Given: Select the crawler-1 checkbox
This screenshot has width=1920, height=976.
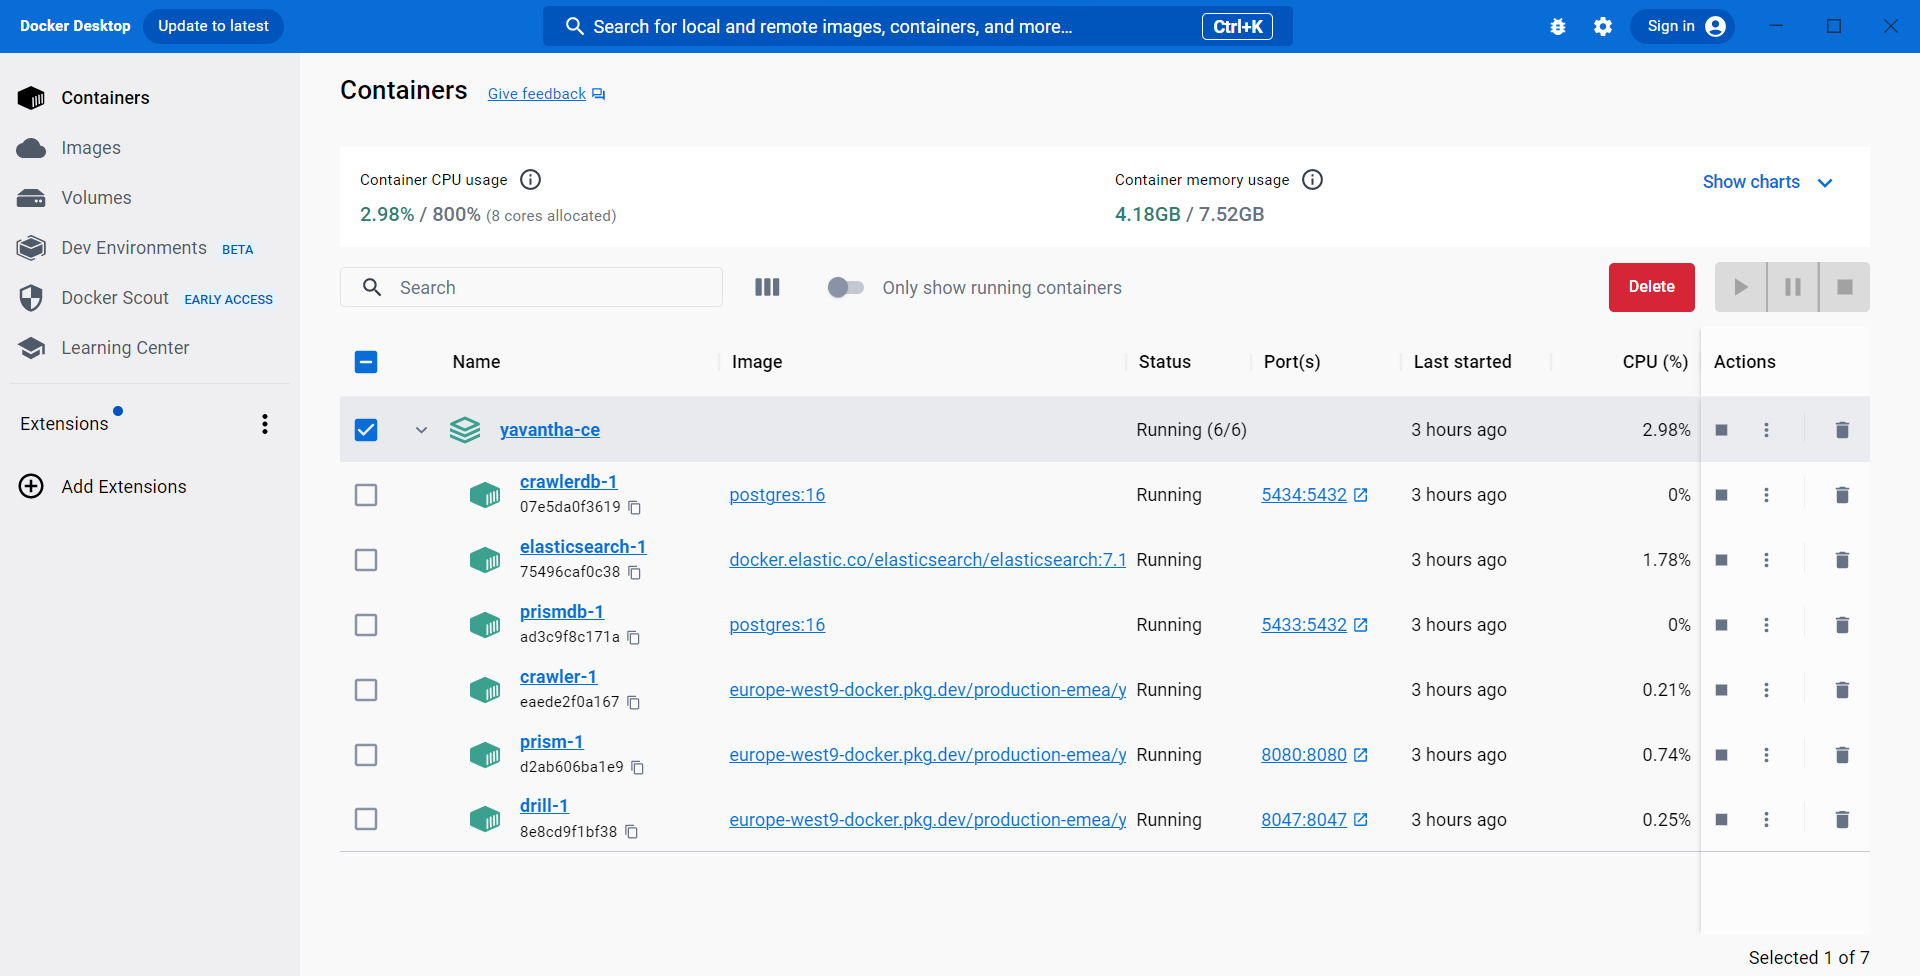Looking at the screenshot, I should [x=366, y=690].
